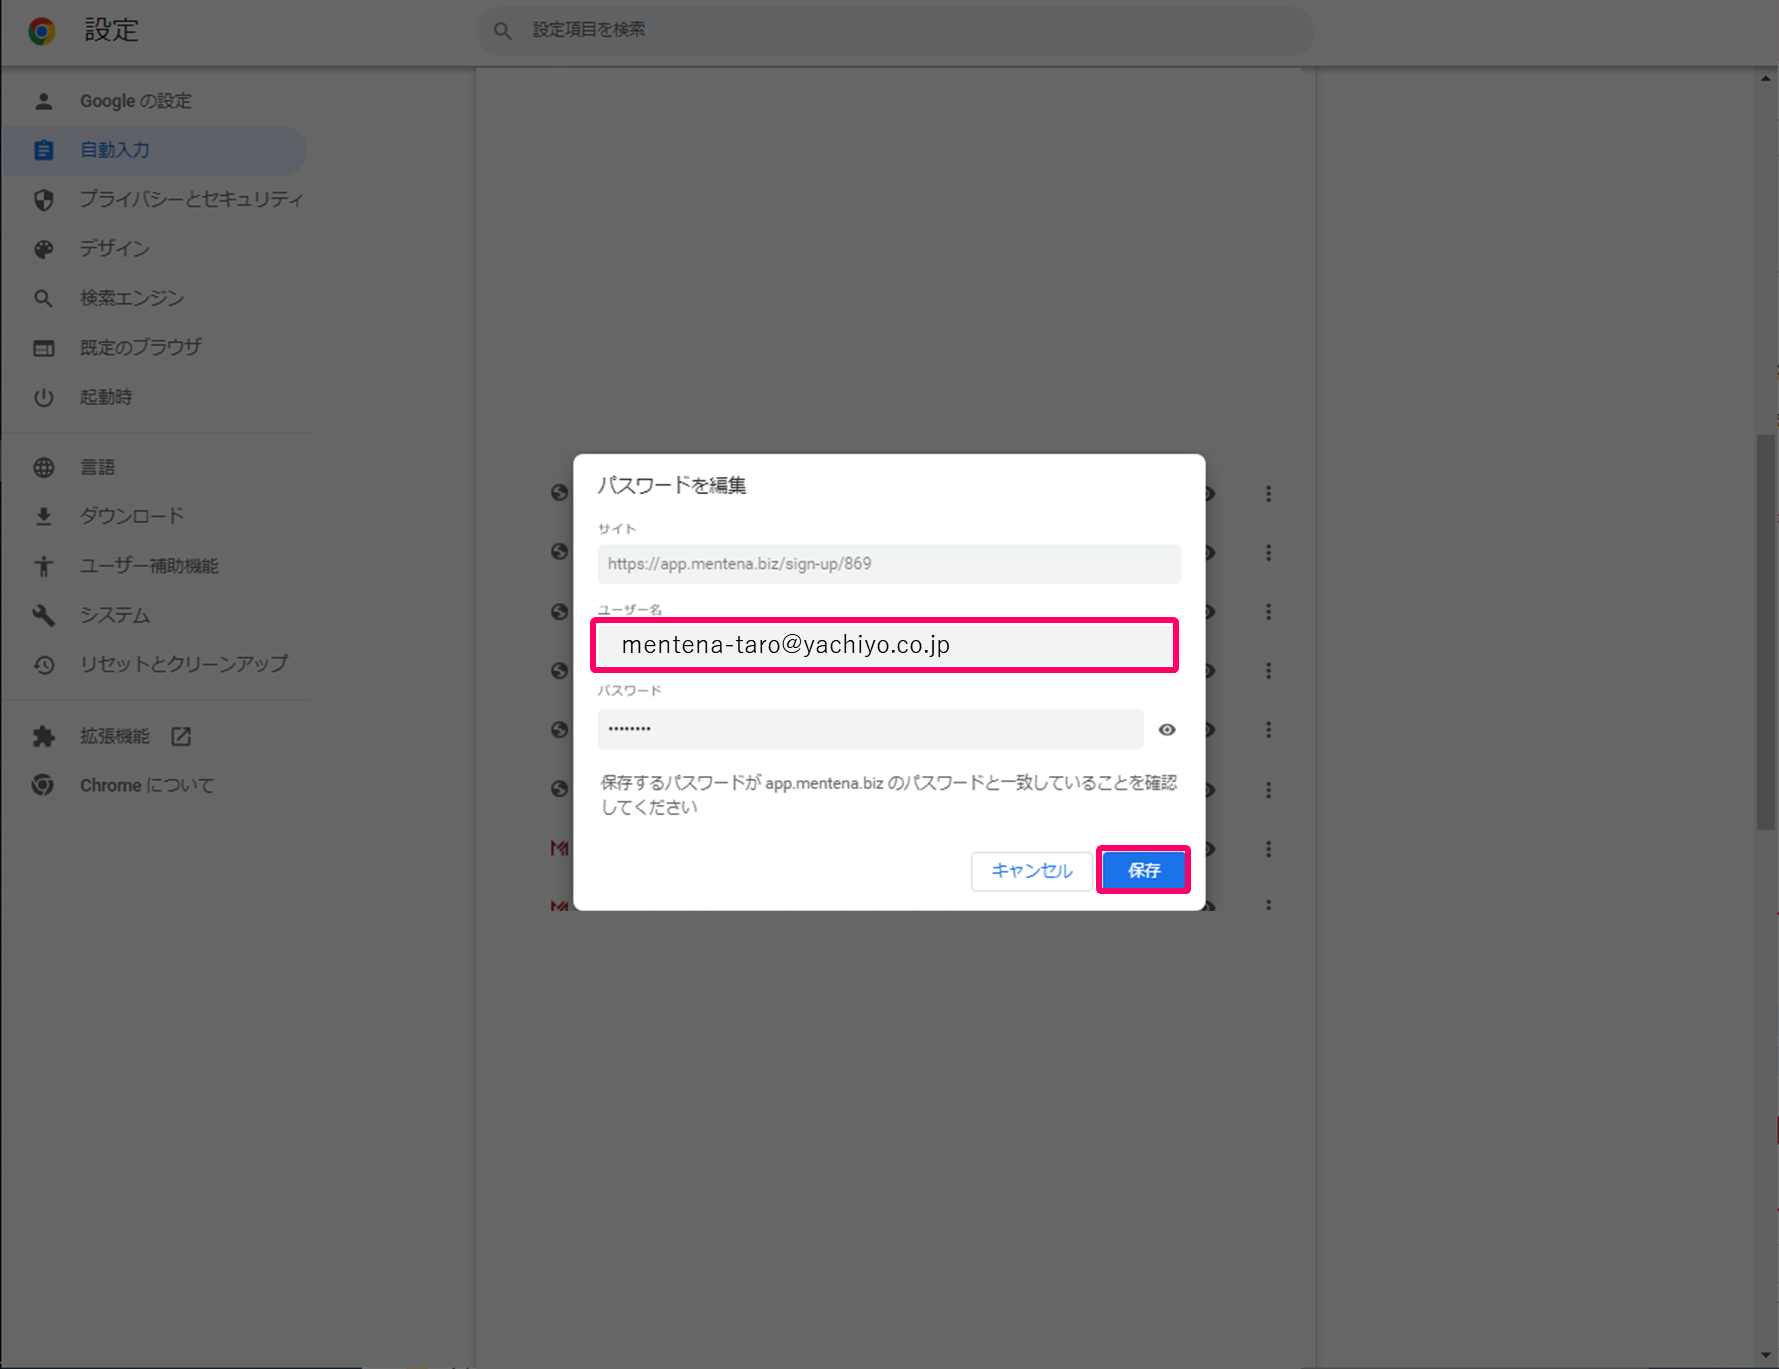Click the password input field
The height and width of the screenshot is (1369, 1779).
870,729
